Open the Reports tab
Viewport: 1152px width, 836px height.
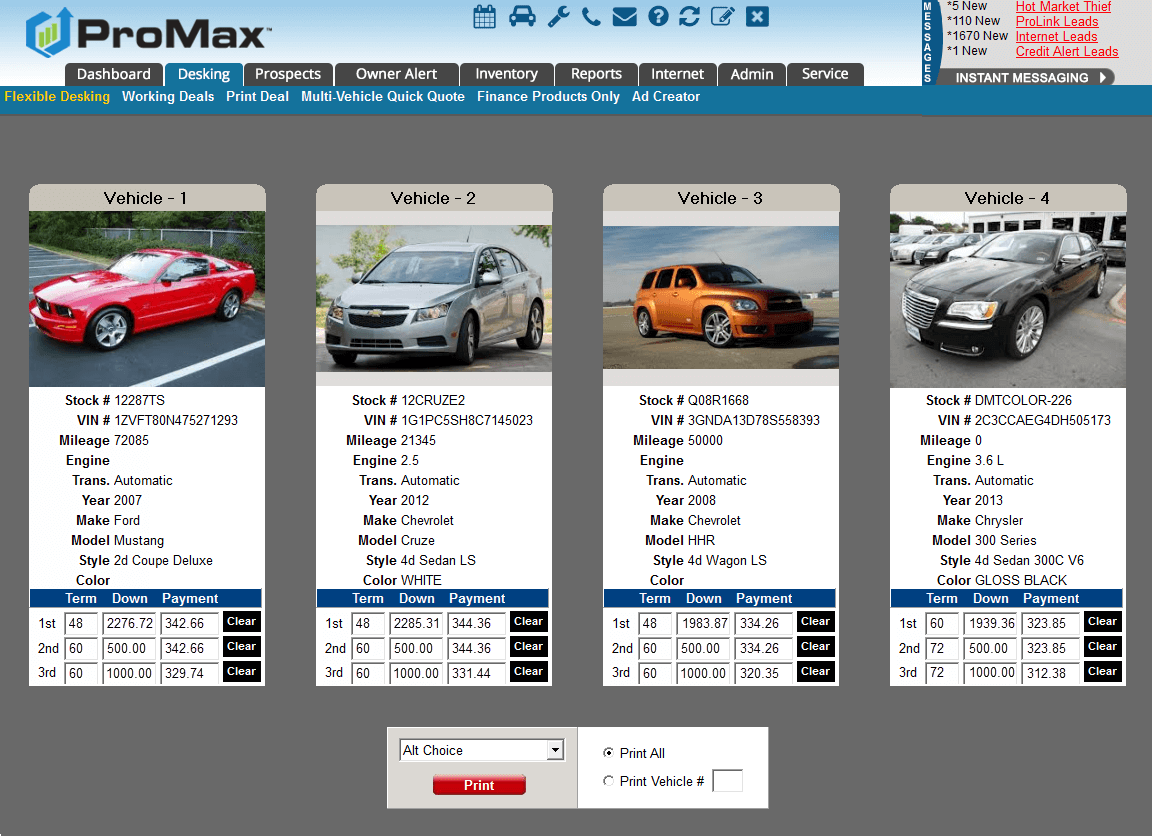[x=596, y=74]
